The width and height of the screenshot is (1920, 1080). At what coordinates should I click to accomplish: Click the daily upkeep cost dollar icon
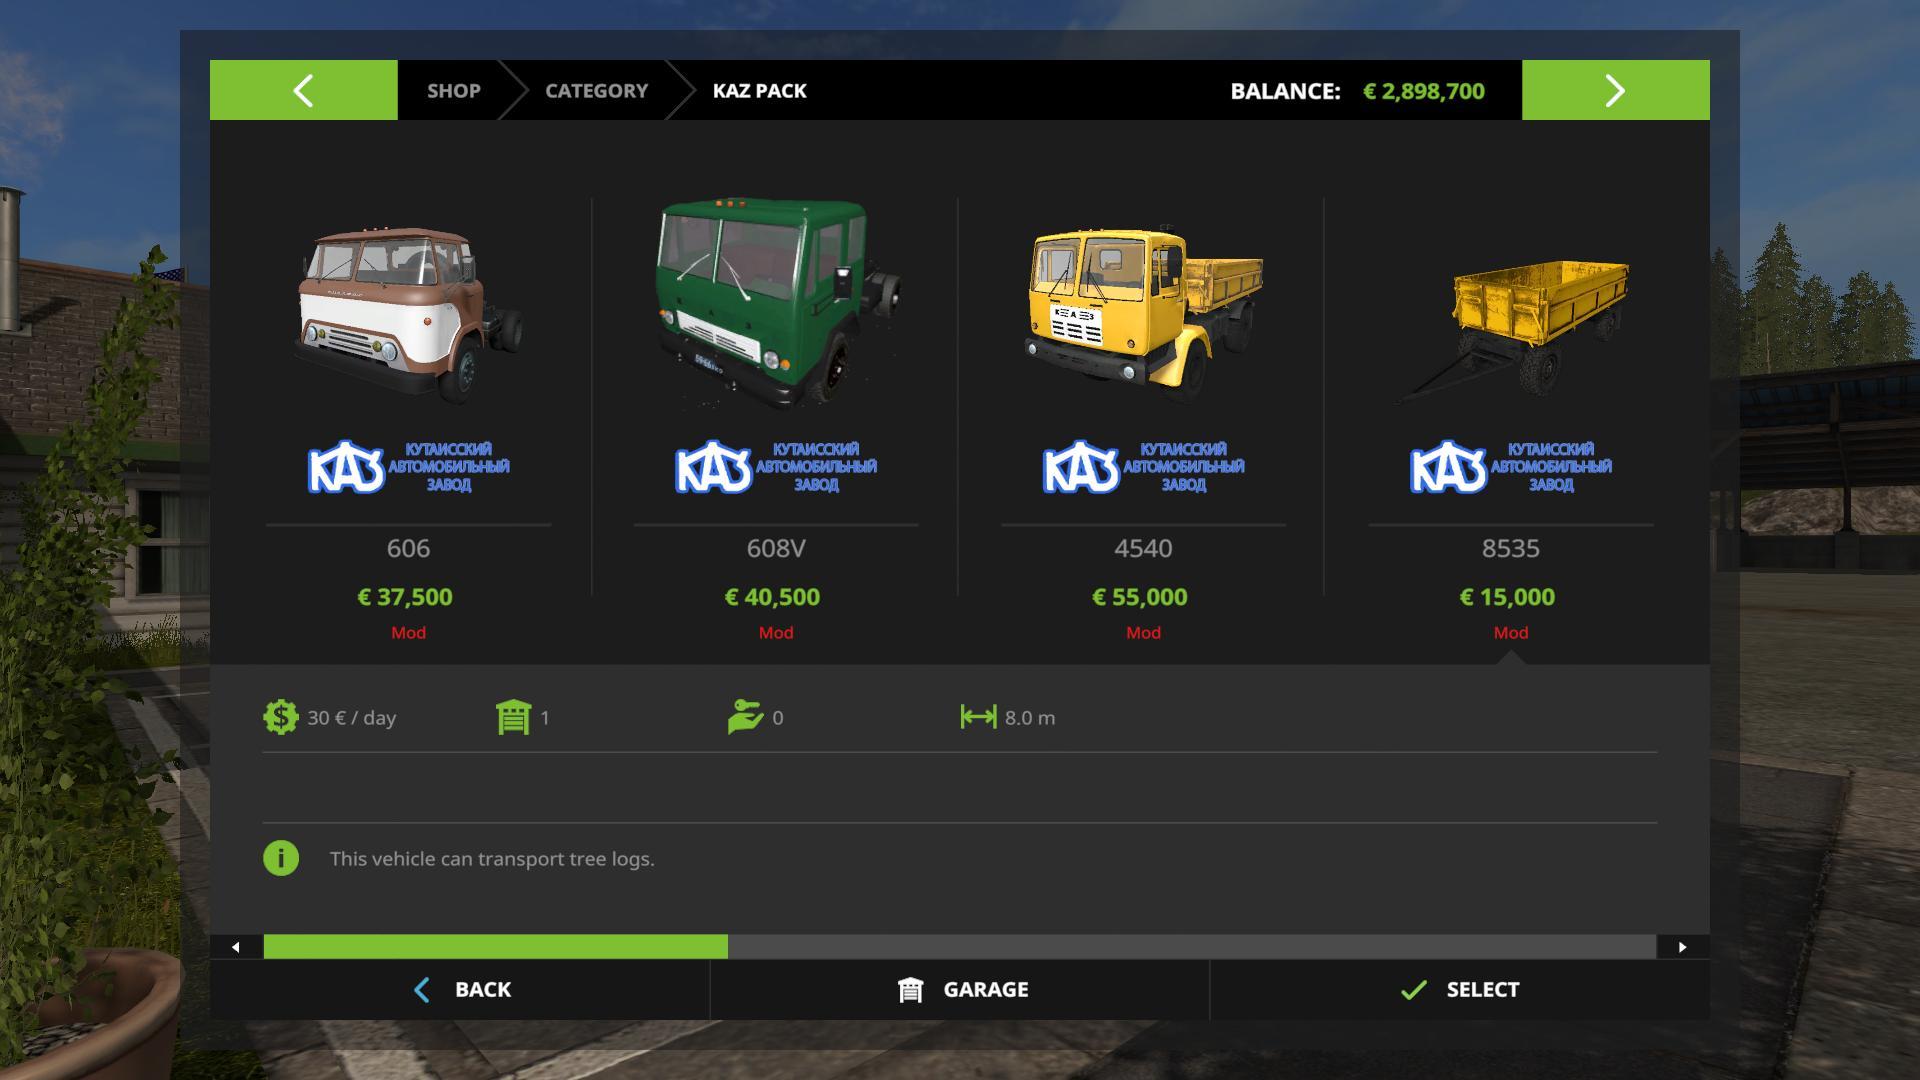[280, 717]
